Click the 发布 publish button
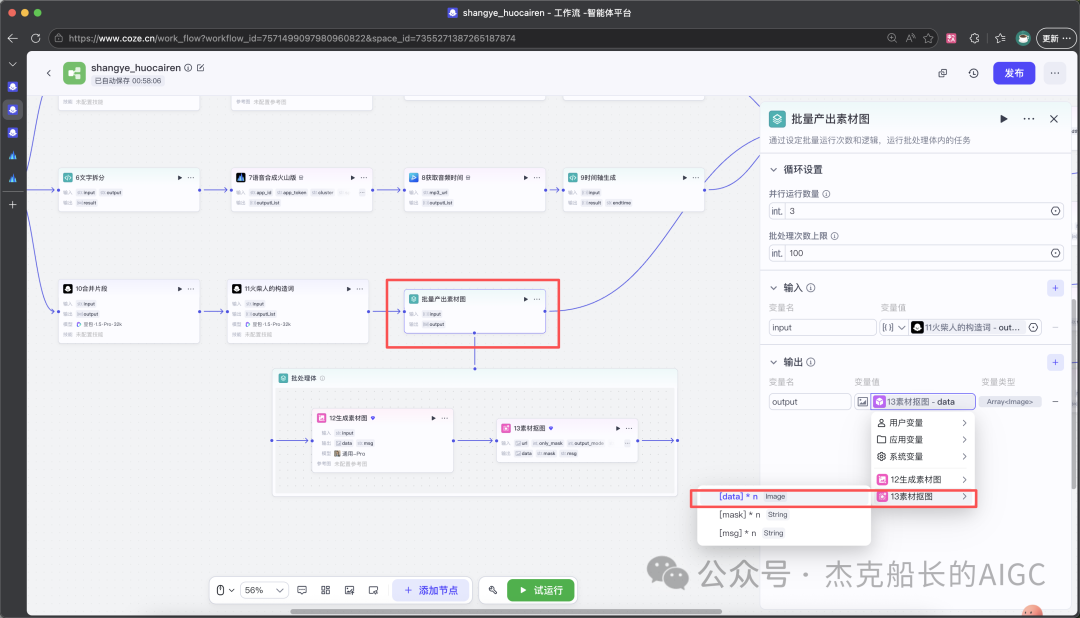This screenshot has width=1080, height=618. coord(1013,73)
